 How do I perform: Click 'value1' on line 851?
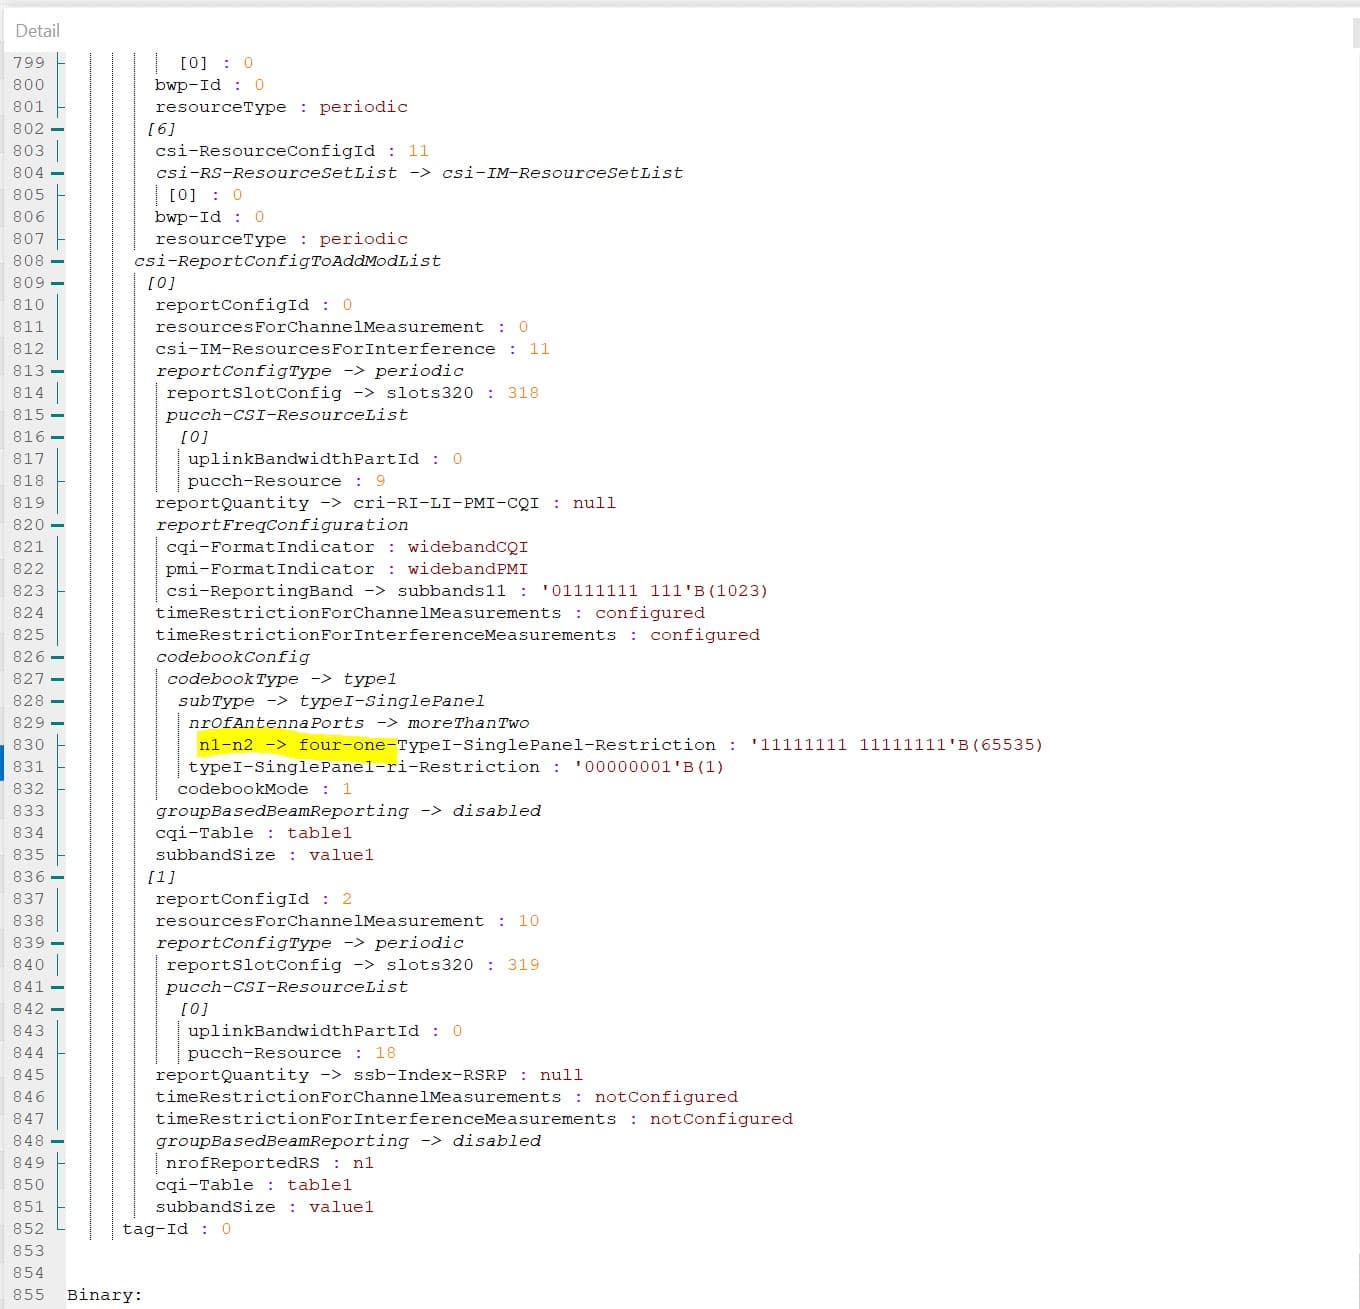coord(341,1207)
